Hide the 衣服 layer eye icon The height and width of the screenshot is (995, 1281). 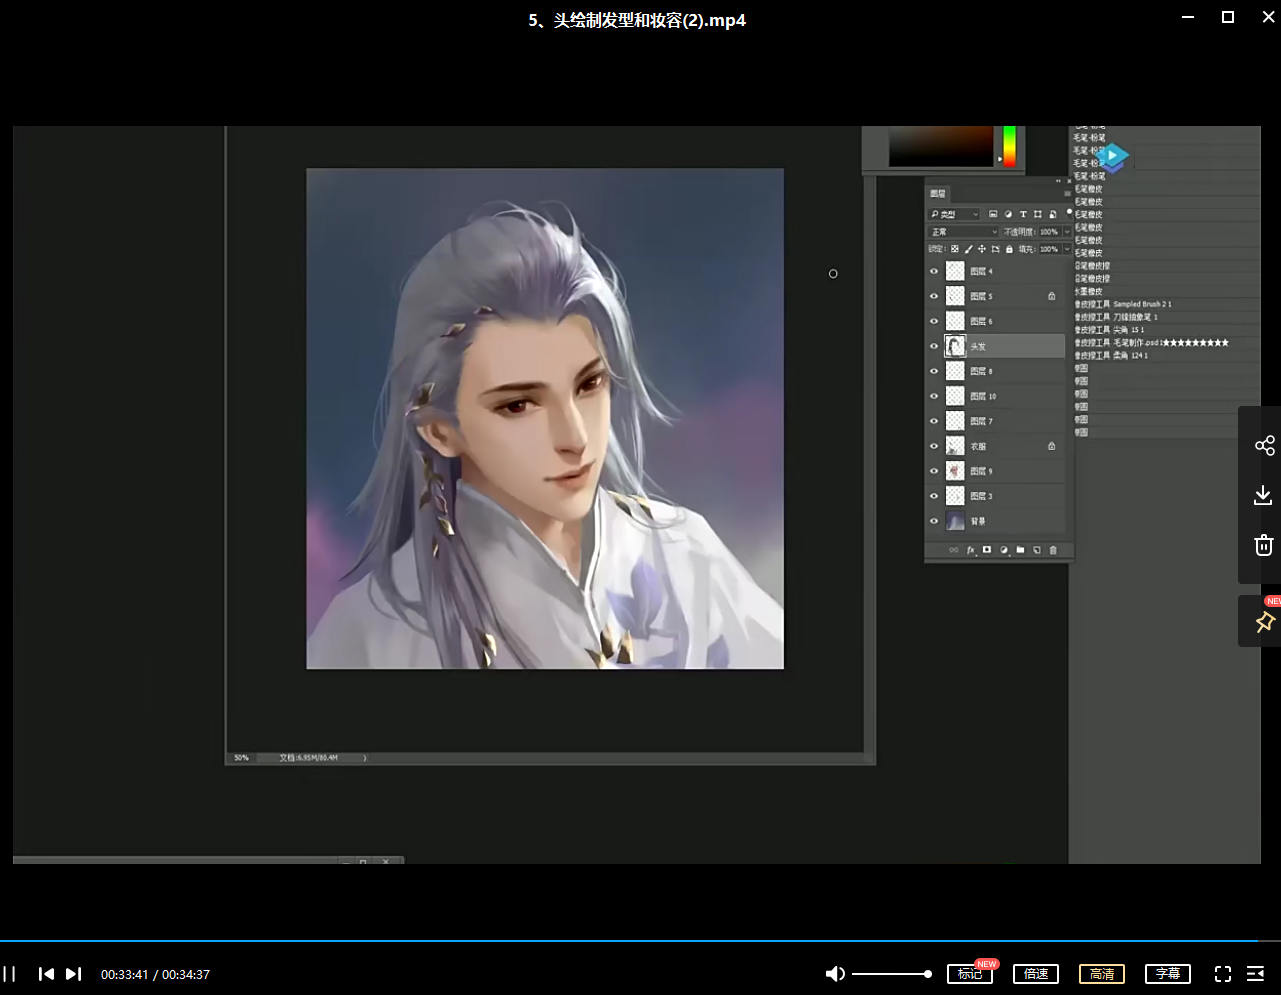pos(934,446)
